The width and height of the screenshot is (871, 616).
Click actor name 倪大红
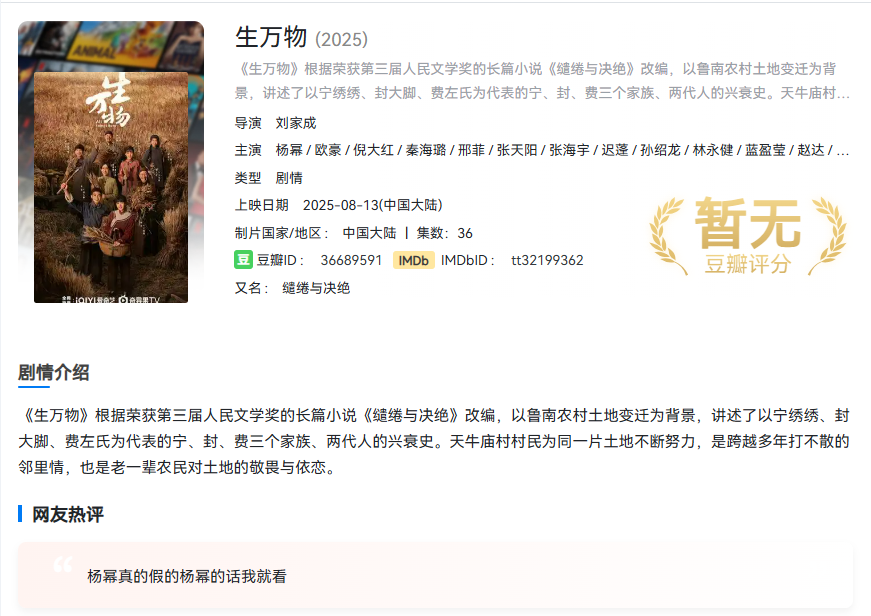point(373,151)
